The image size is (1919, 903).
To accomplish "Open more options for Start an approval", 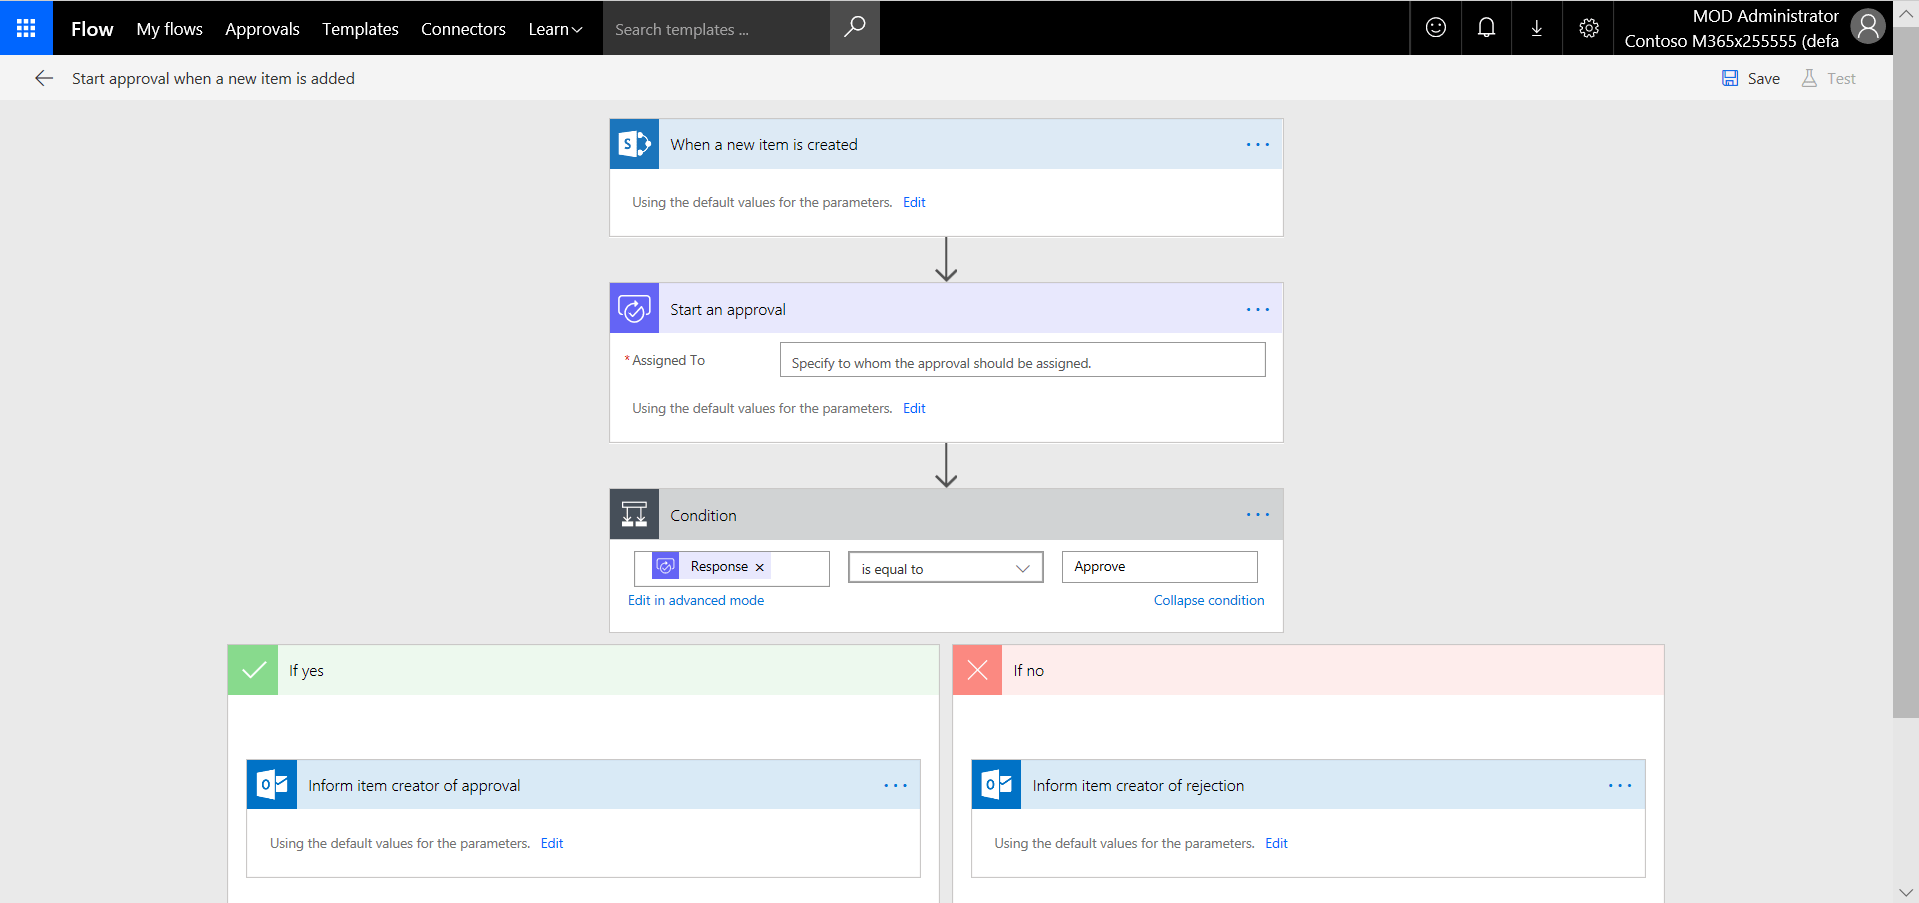I will [x=1258, y=310].
